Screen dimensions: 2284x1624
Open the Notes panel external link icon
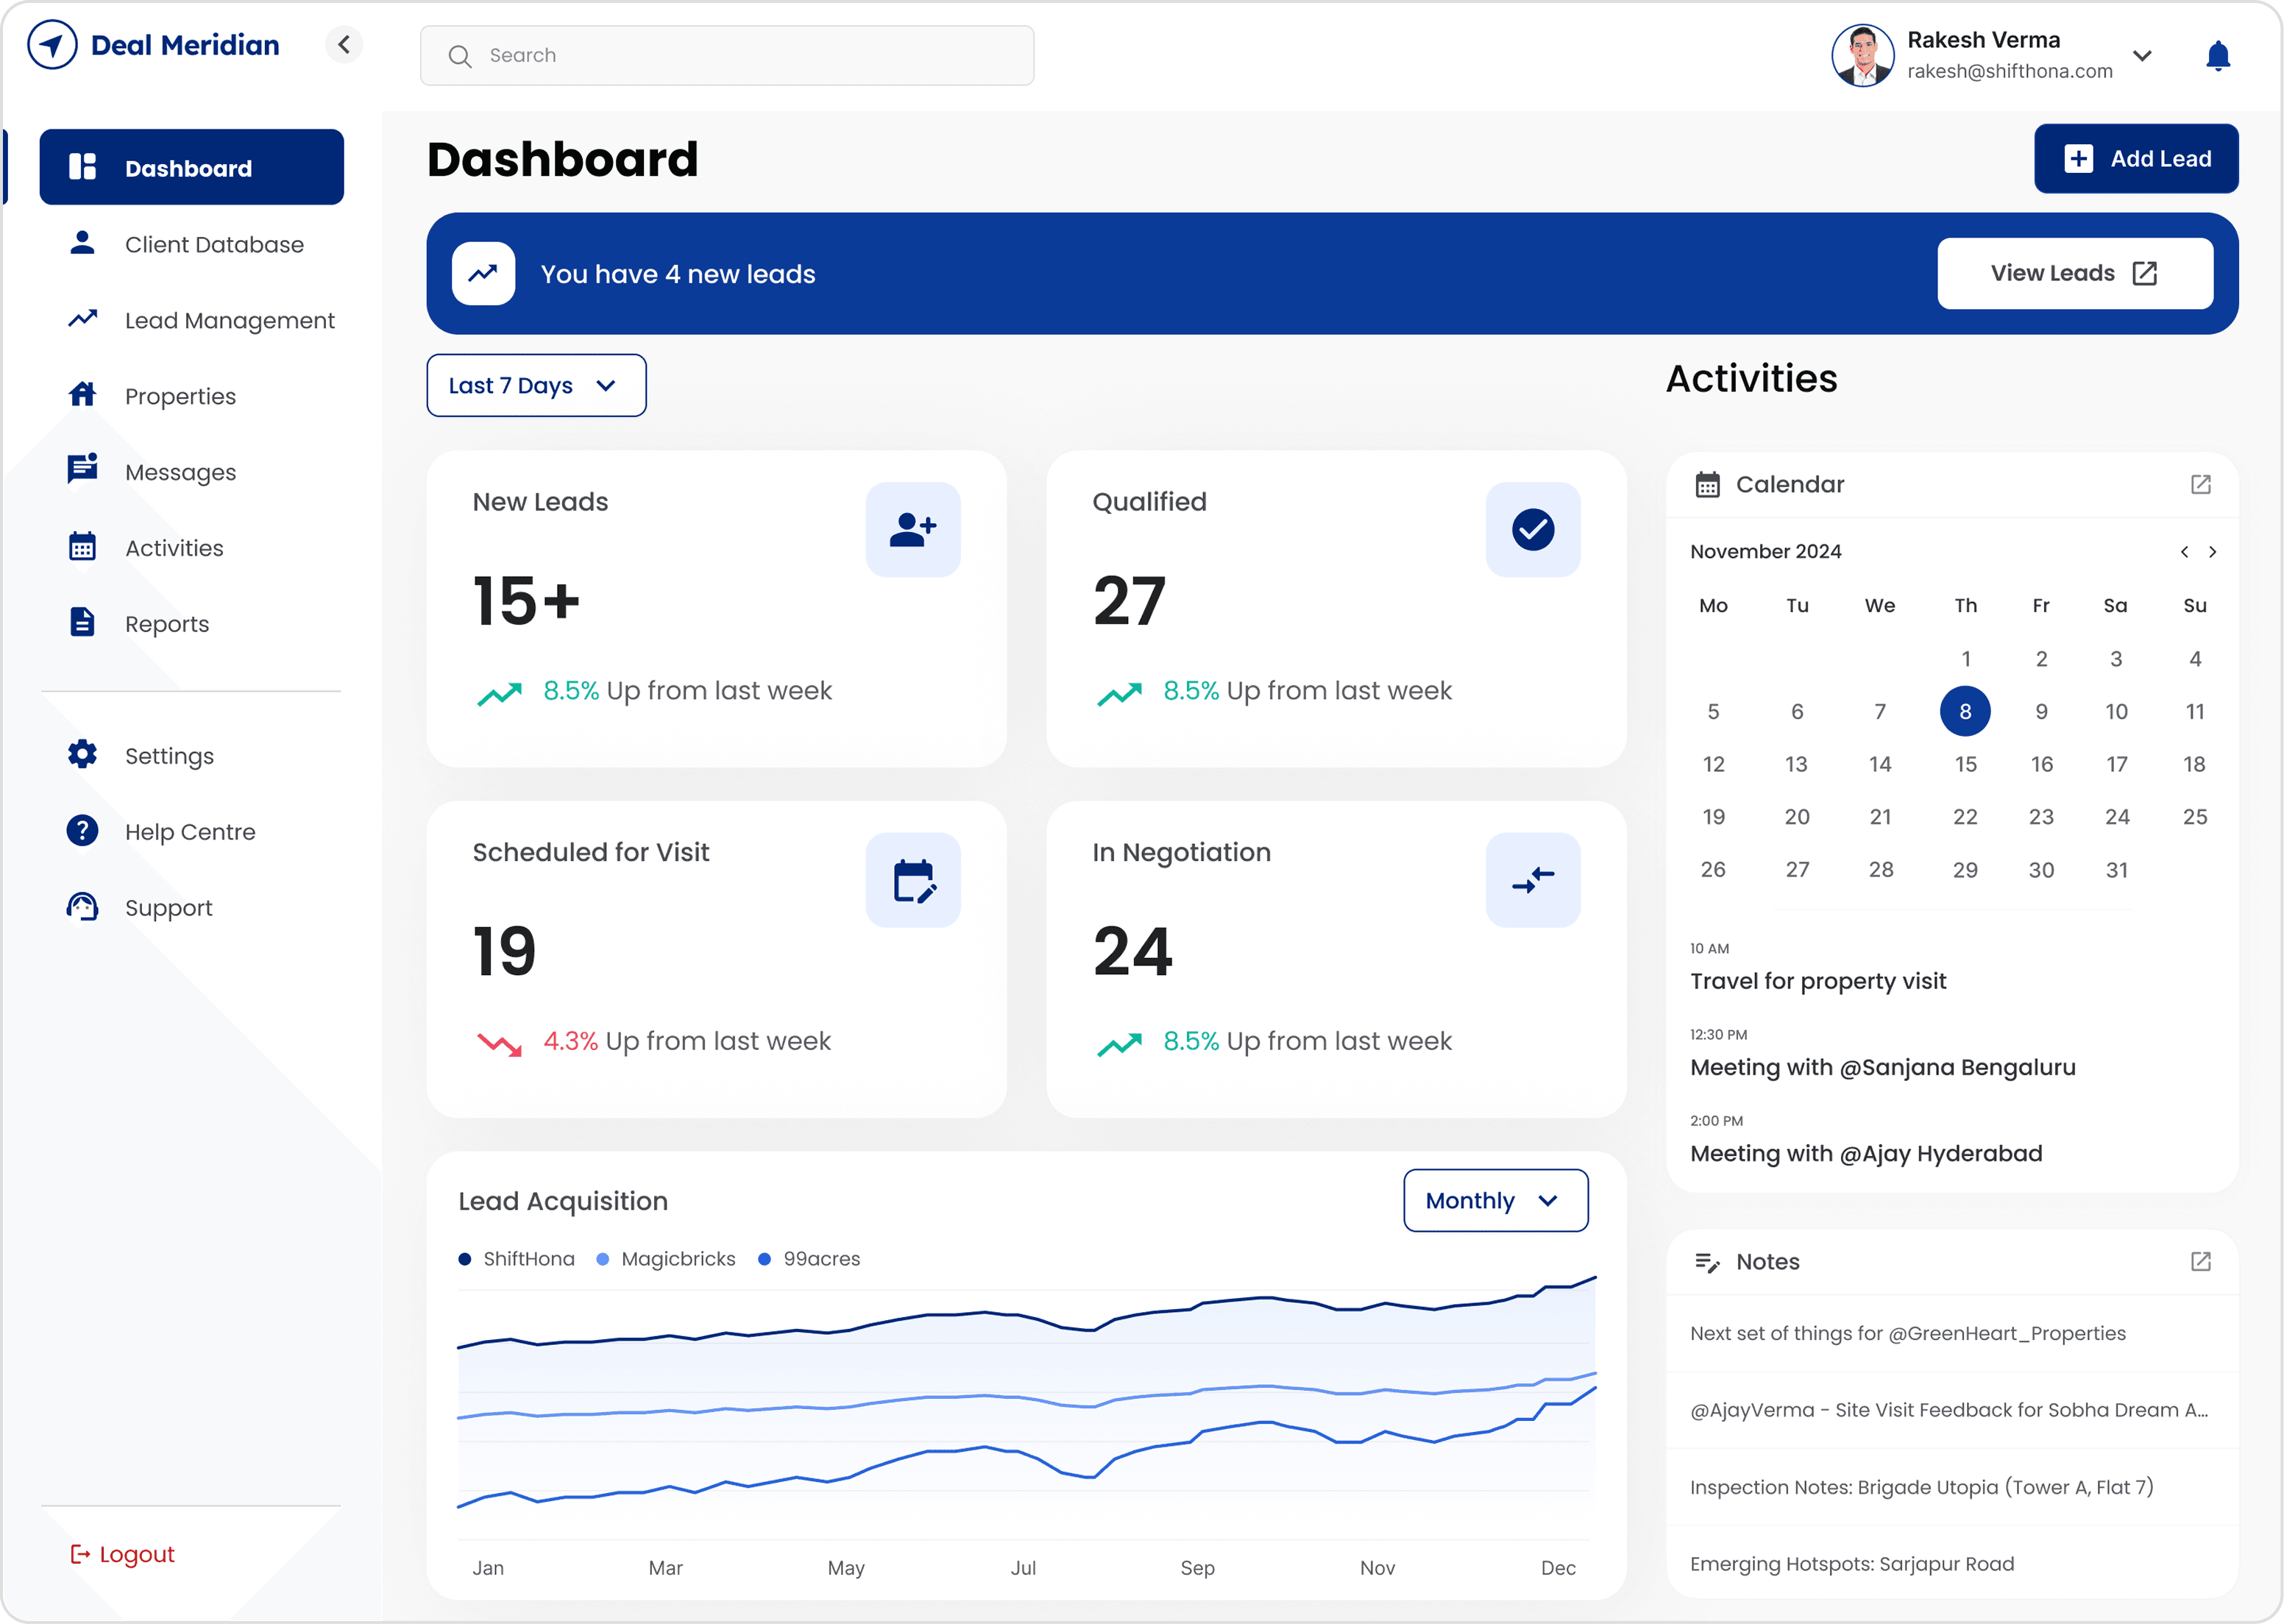click(x=2200, y=1262)
